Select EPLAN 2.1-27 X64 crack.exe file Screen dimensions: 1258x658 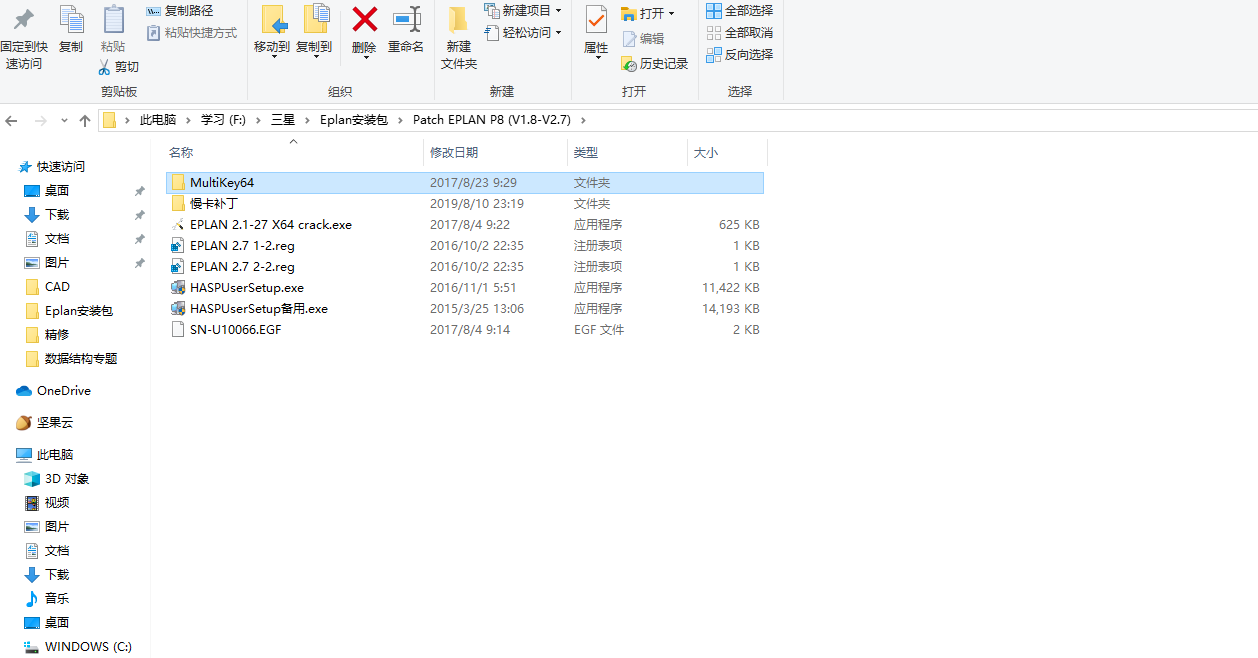click(x=465, y=225)
